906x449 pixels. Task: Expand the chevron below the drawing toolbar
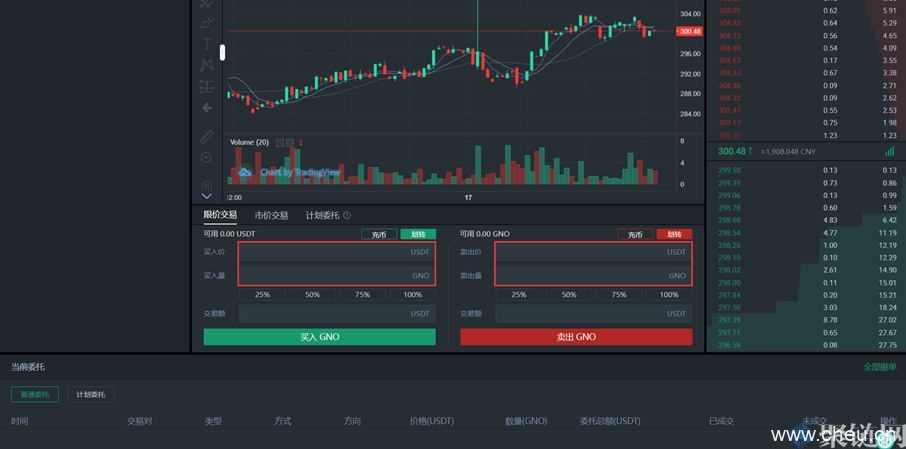click(x=207, y=197)
